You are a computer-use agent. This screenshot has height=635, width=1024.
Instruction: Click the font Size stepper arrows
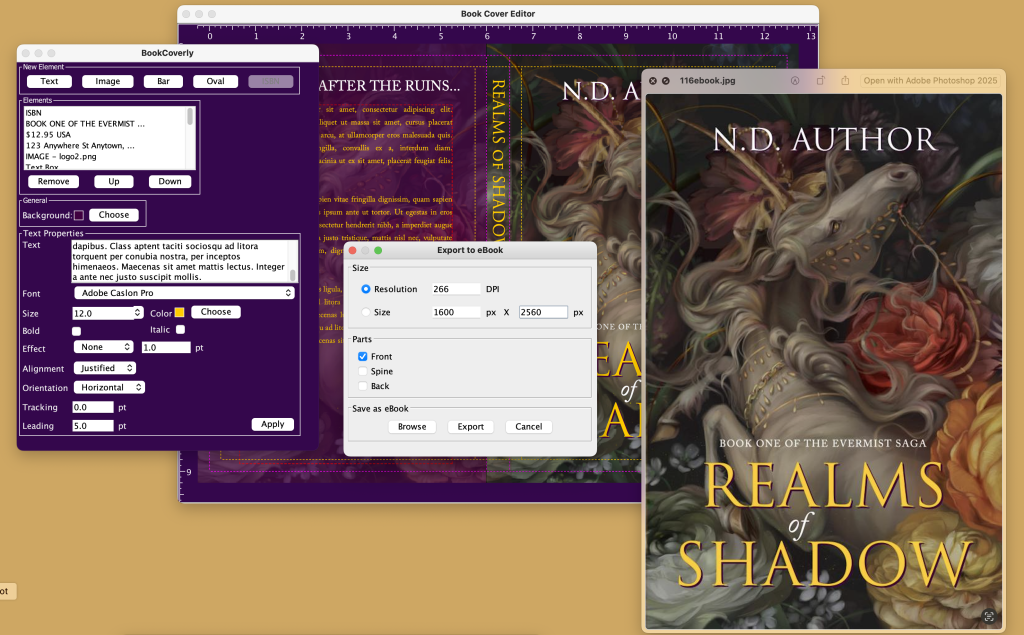click(x=138, y=313)
